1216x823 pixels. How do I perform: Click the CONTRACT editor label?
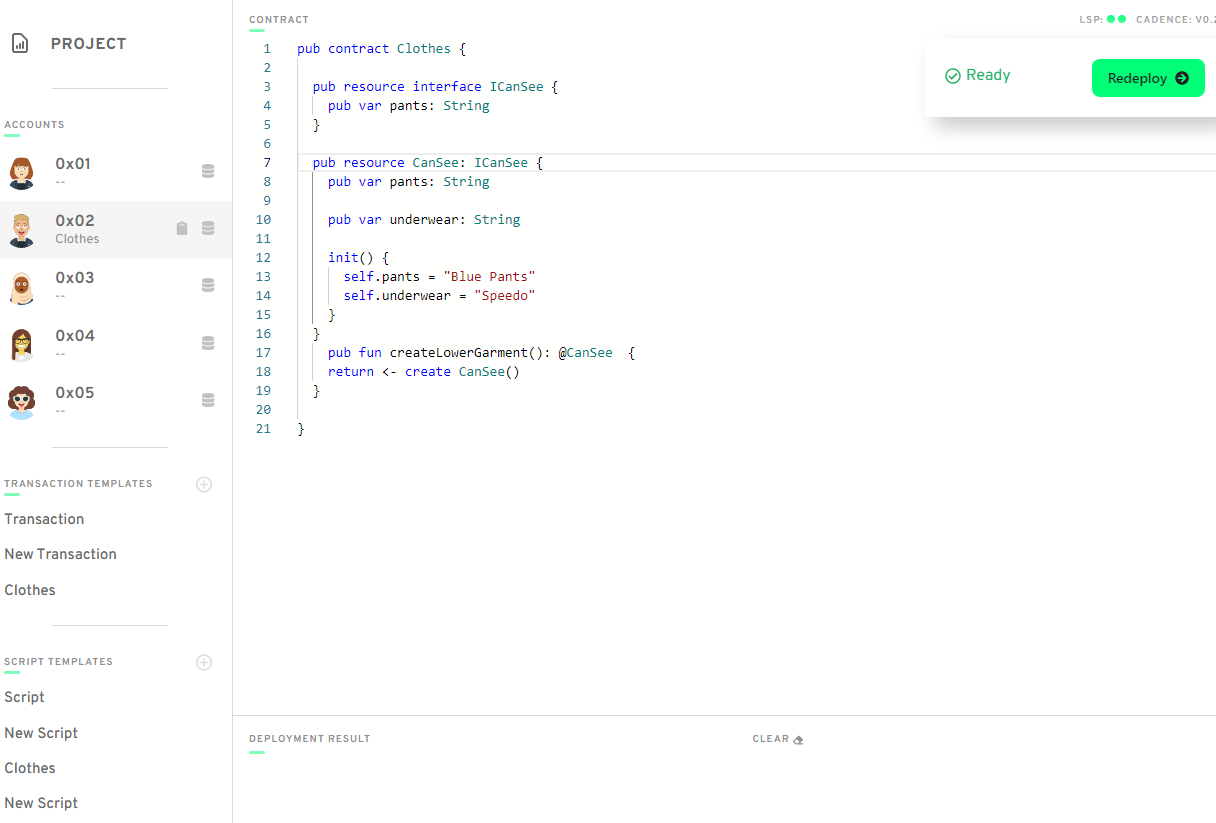point(279,20)
